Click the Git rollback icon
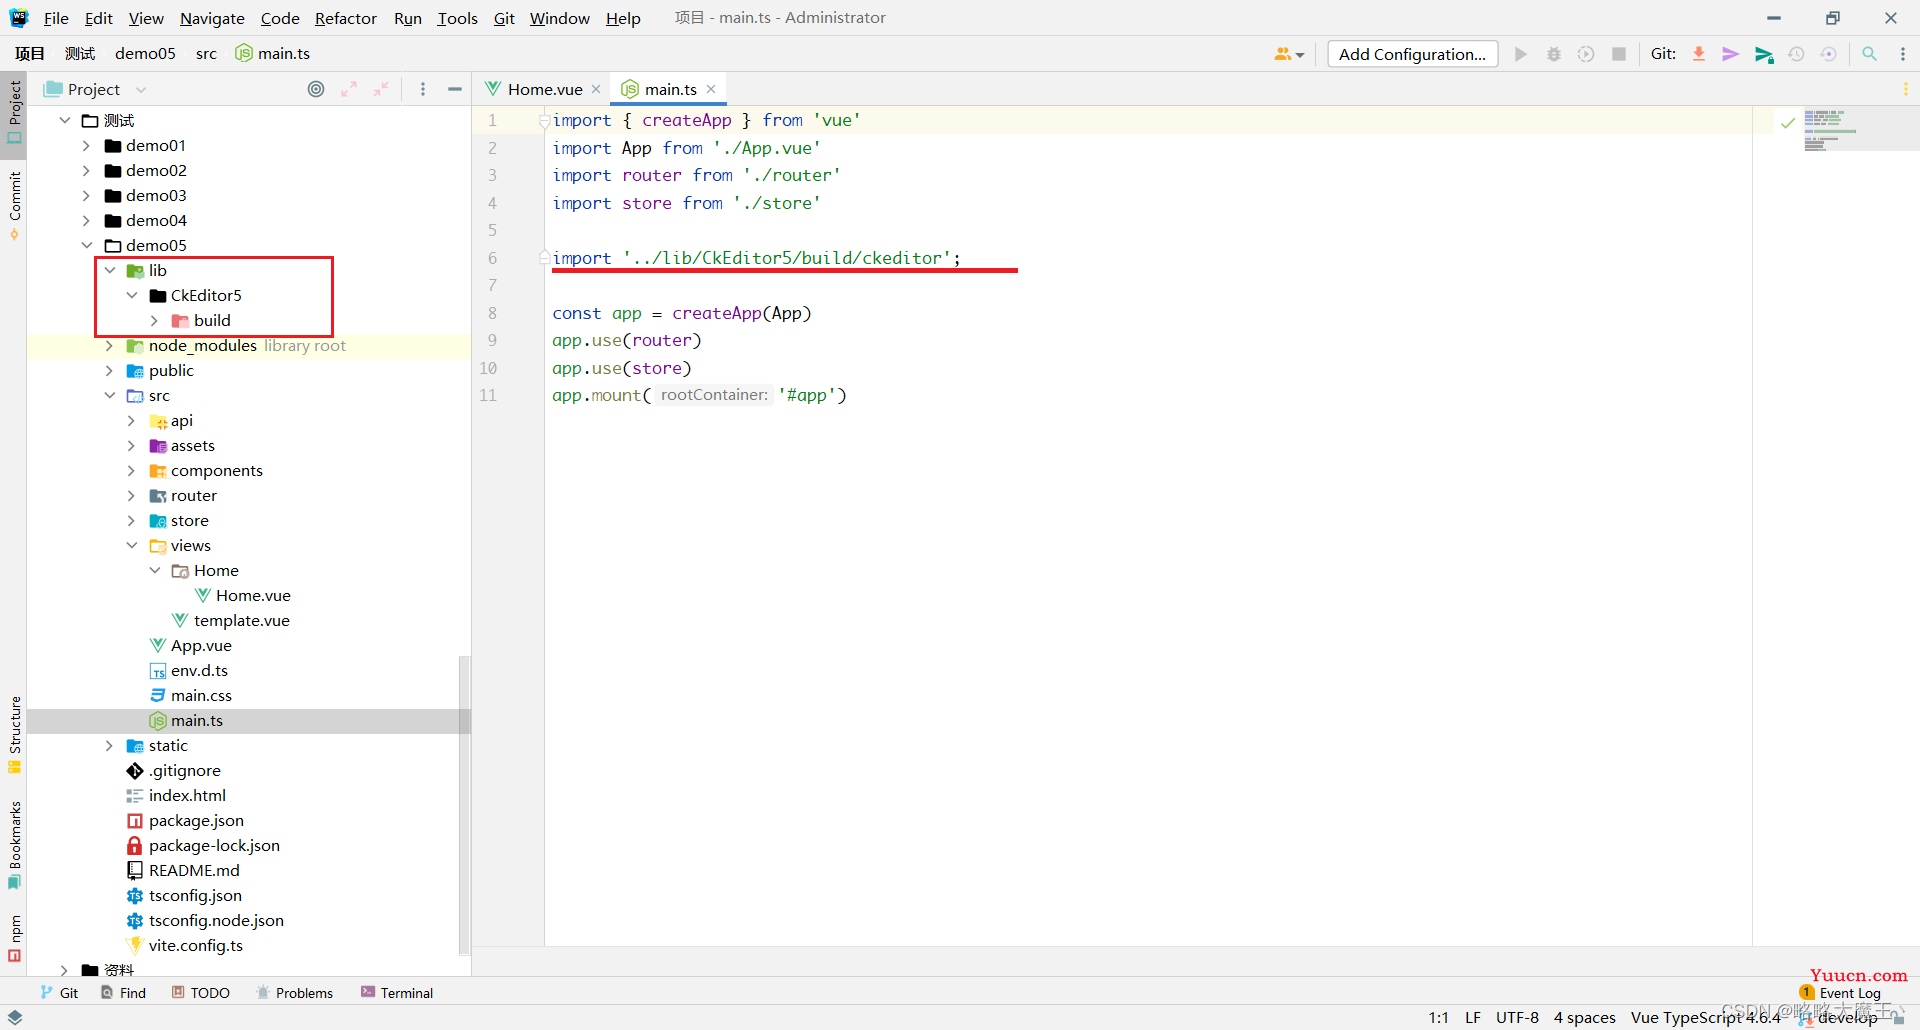 tap(1829, 54)
